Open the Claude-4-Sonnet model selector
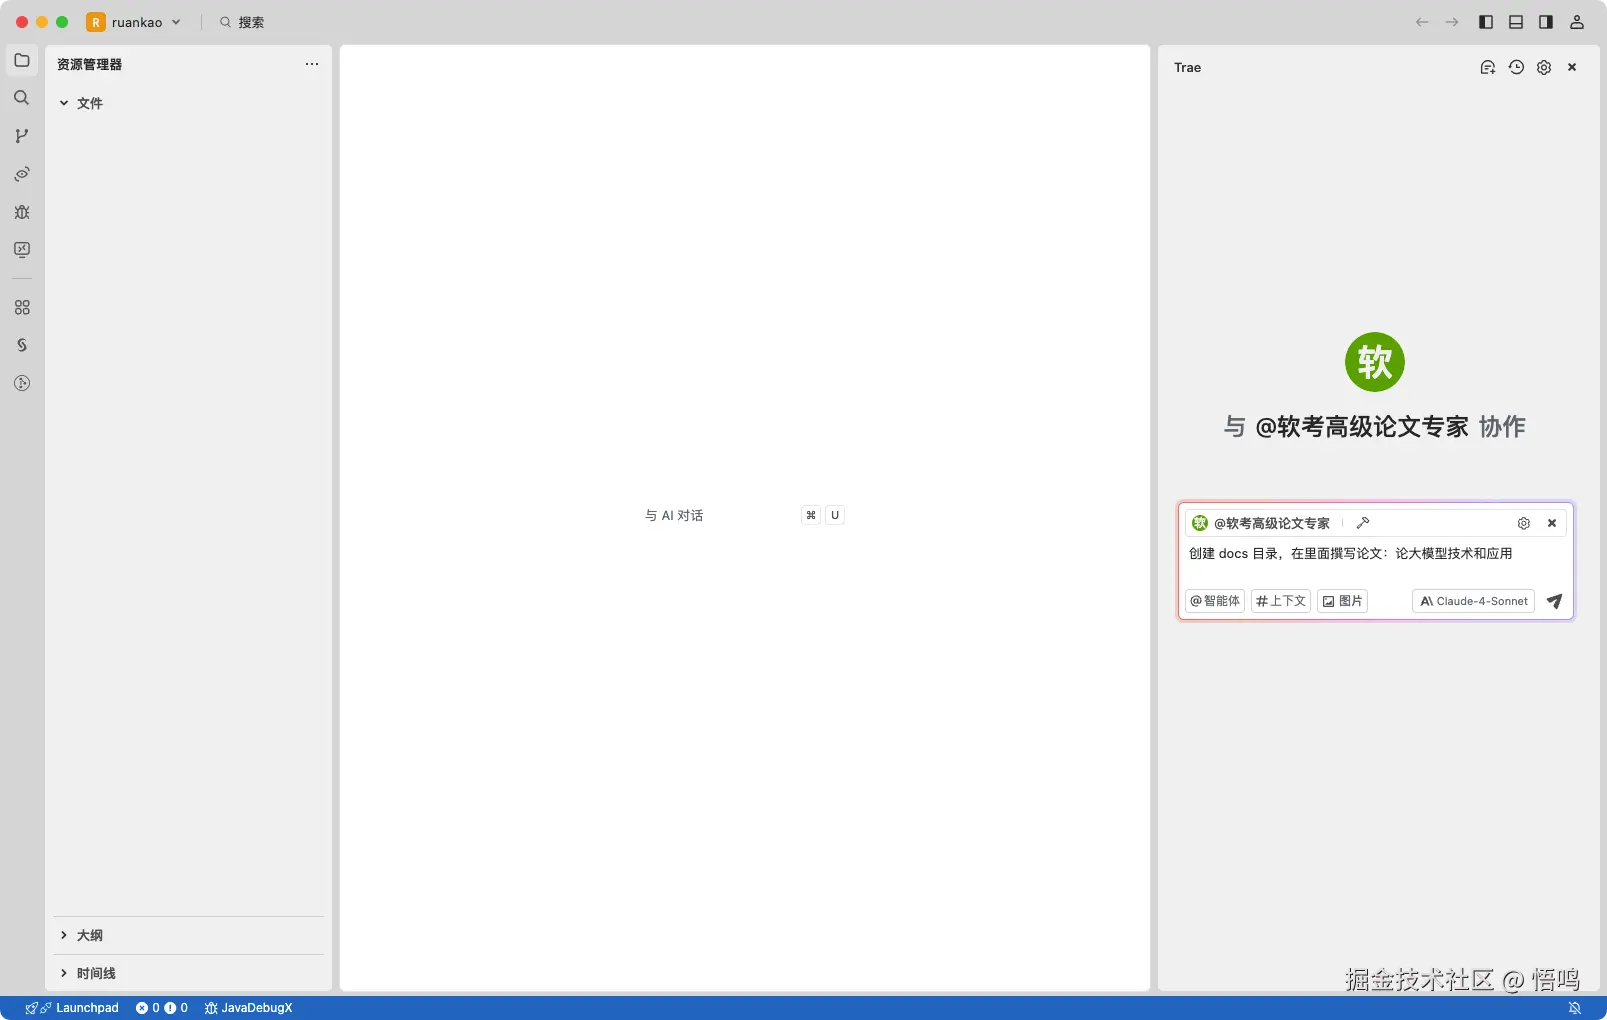Viewport: 1607px width, 1020px height. coord(1474,601)
